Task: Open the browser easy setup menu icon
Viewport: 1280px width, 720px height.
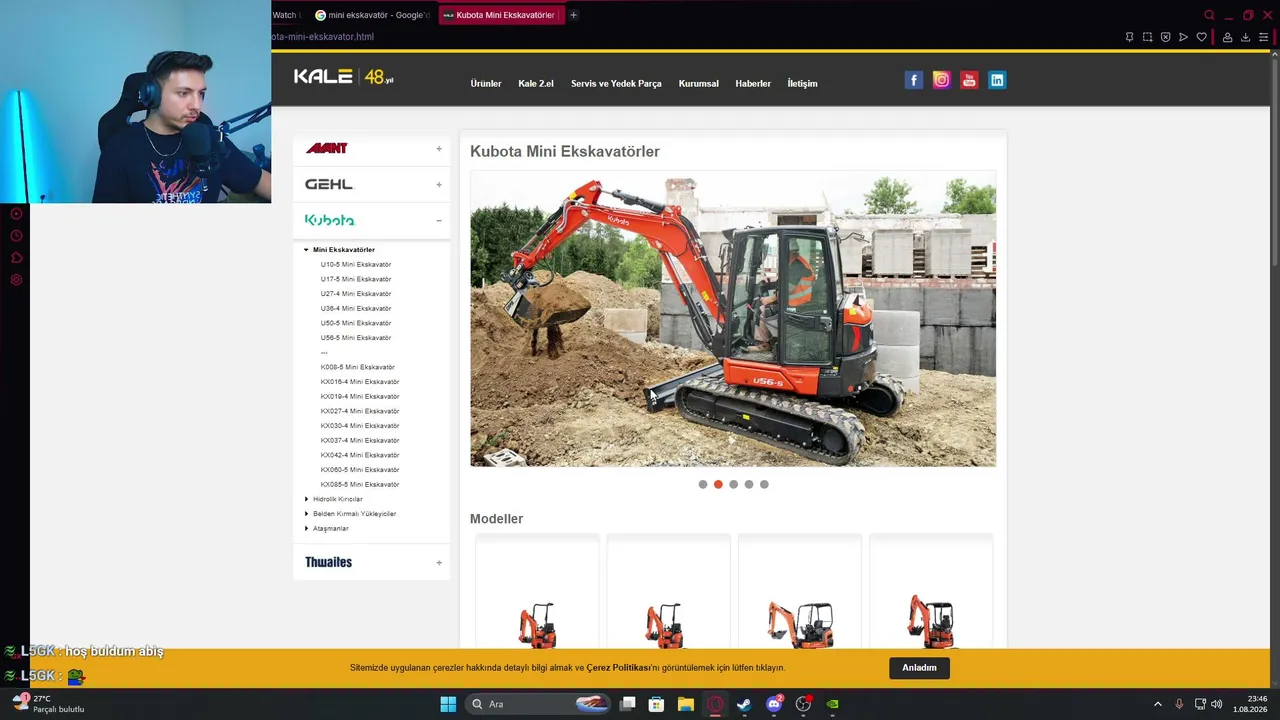Action: point(1263,37)
